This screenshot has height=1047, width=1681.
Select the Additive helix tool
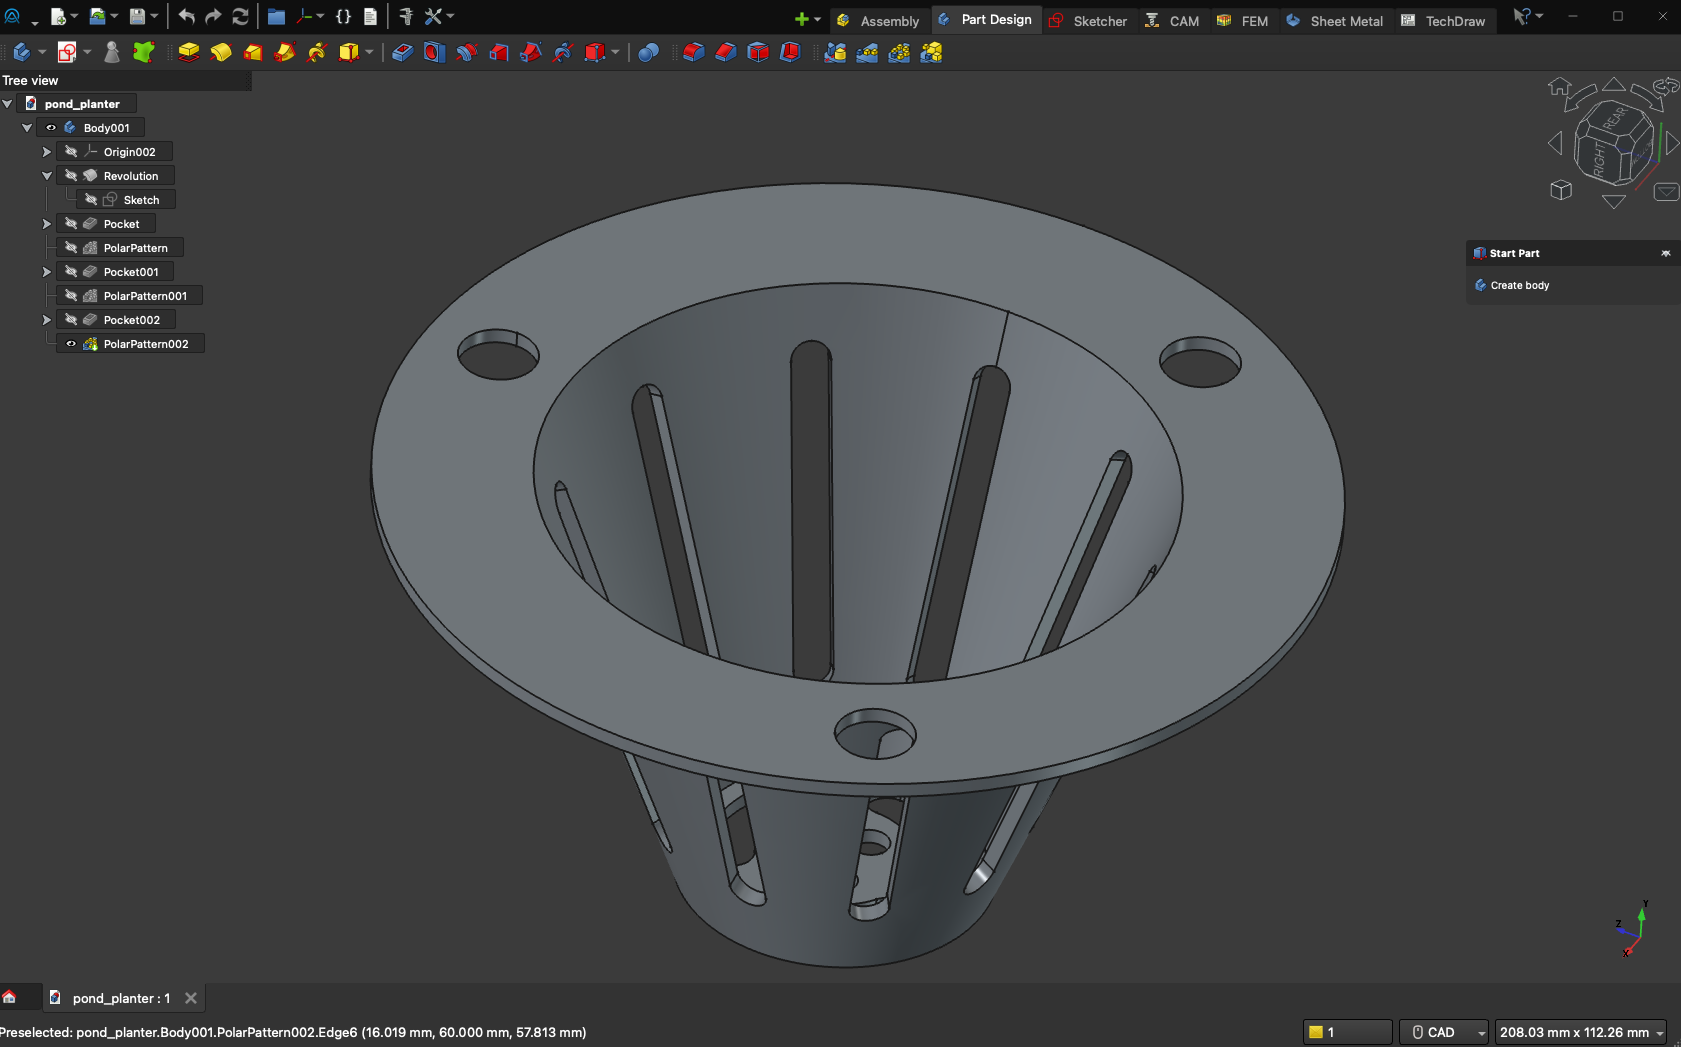(317, 52)
